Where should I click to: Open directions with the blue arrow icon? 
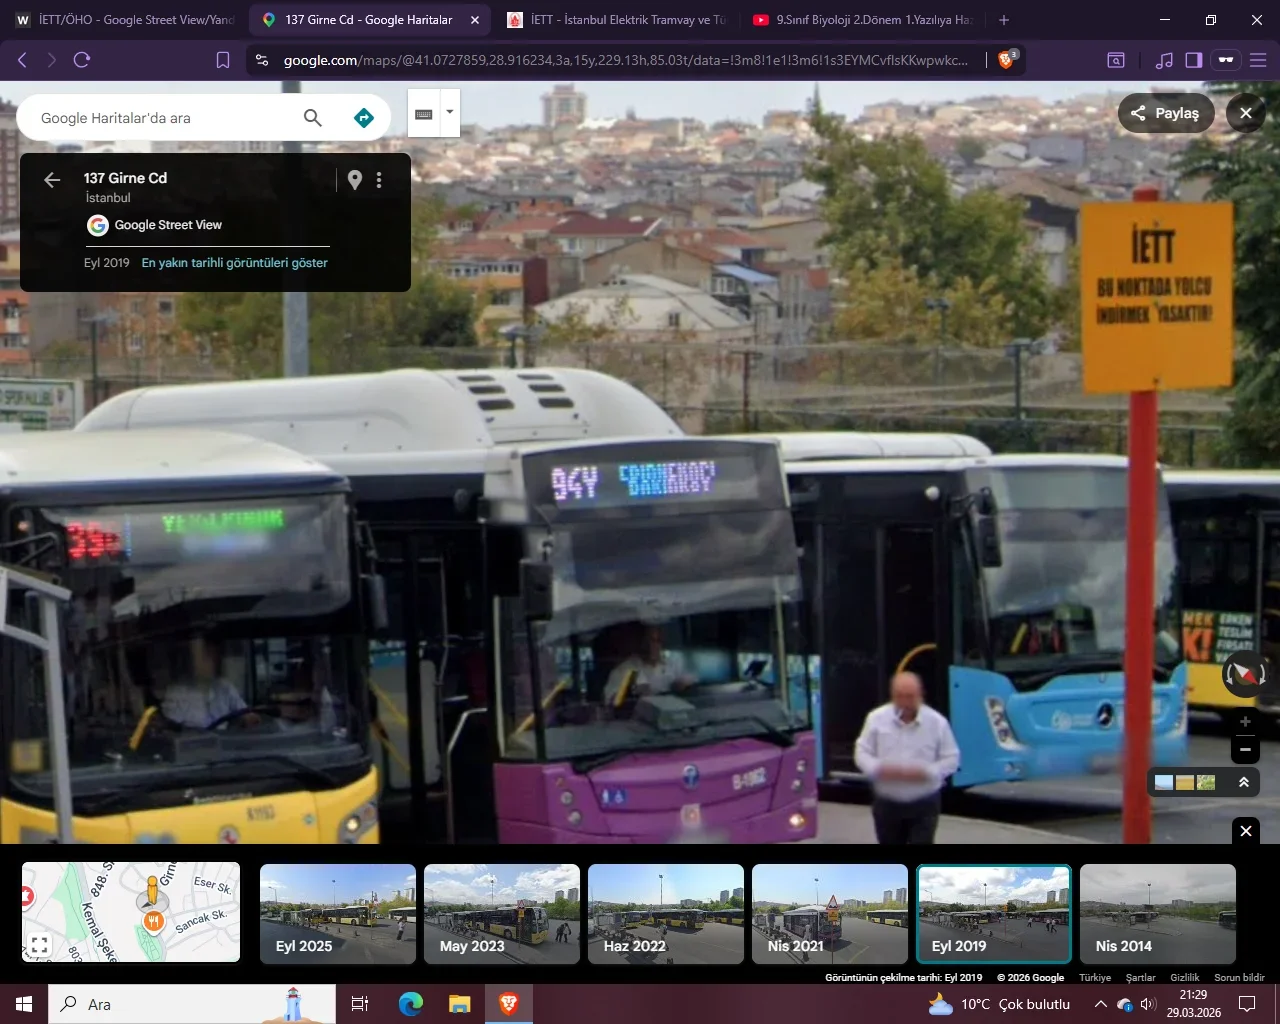click(364, 118)
